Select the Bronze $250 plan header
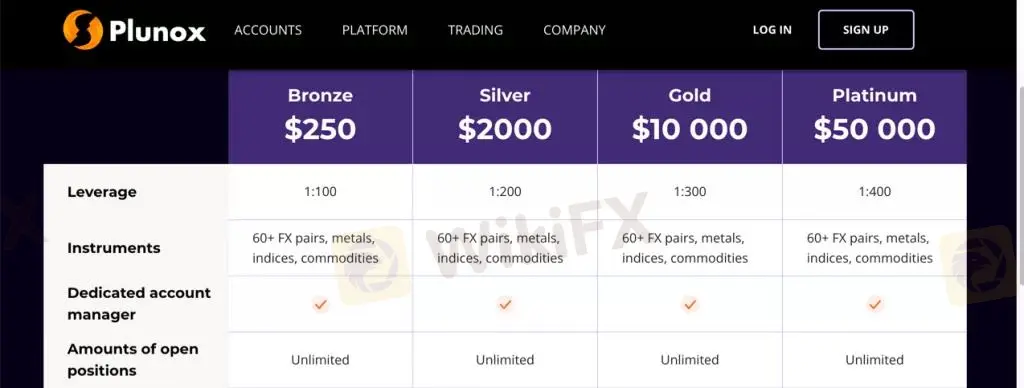 tap(320, 117)
